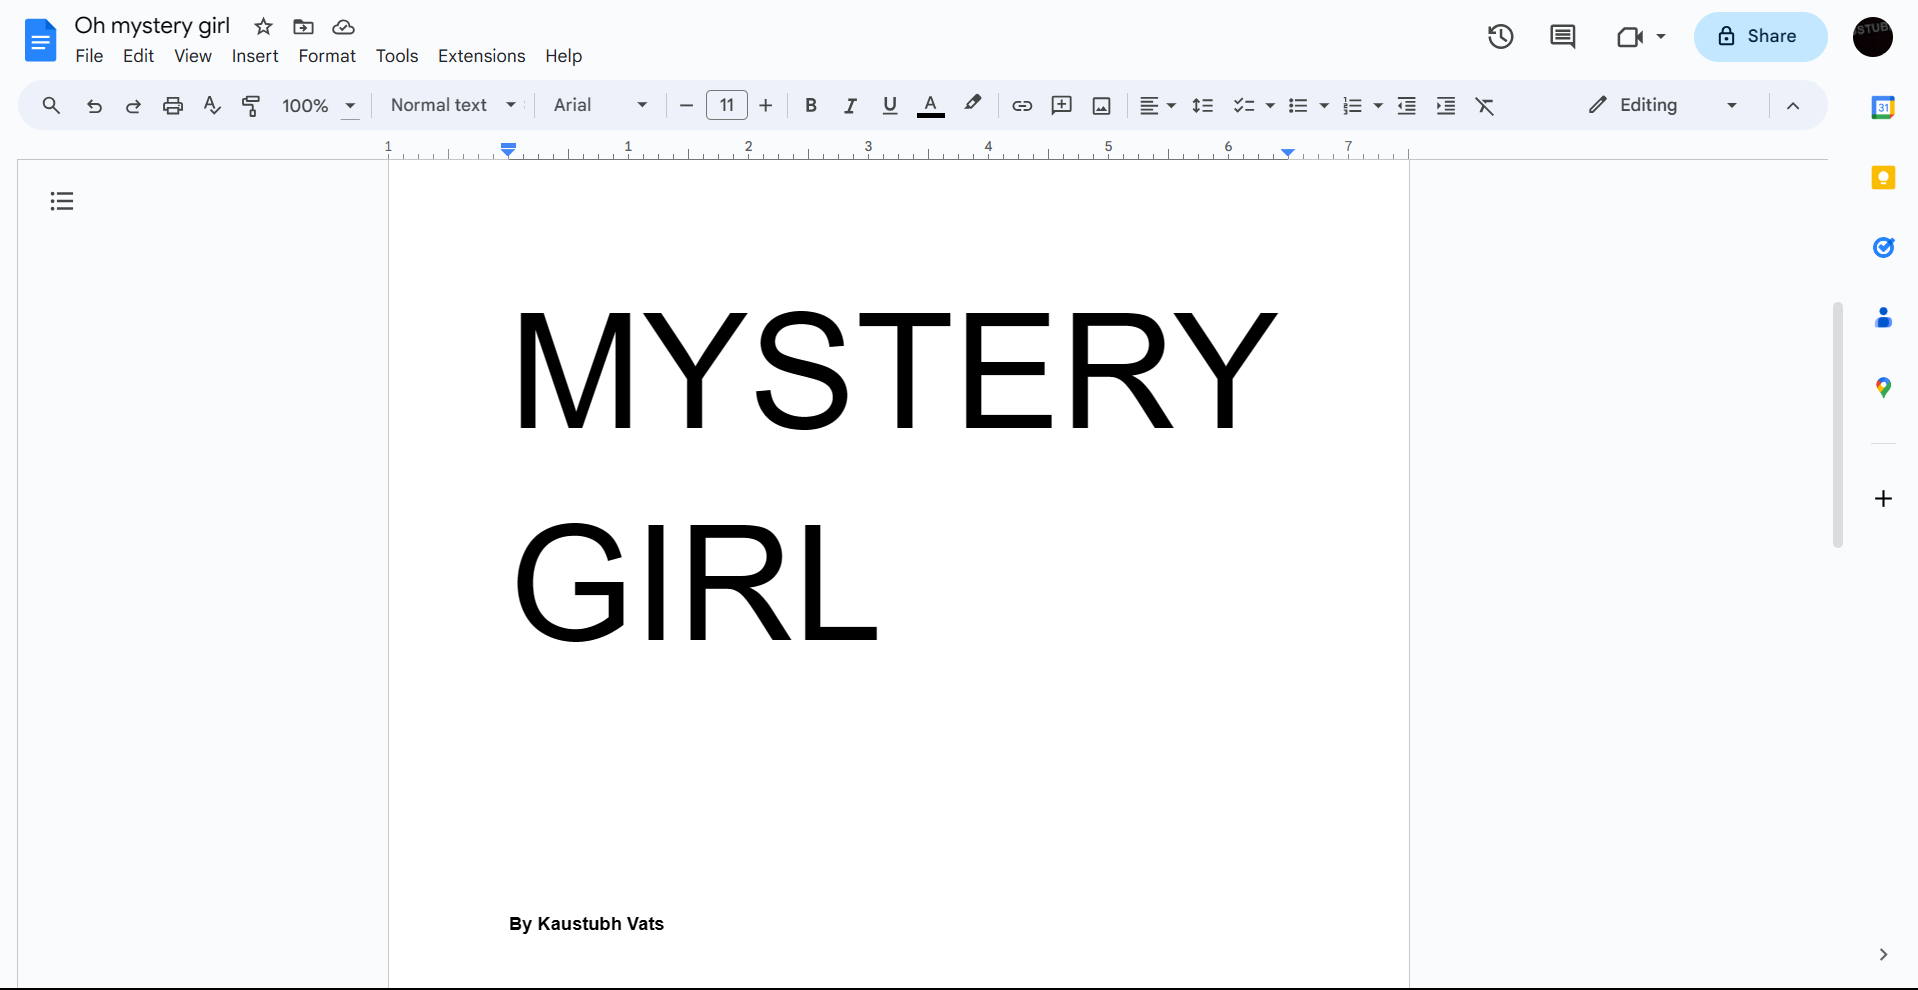Click the Undo arrow icon
The height and width of the screenshot is (990, 1918).
pos(94,106)
